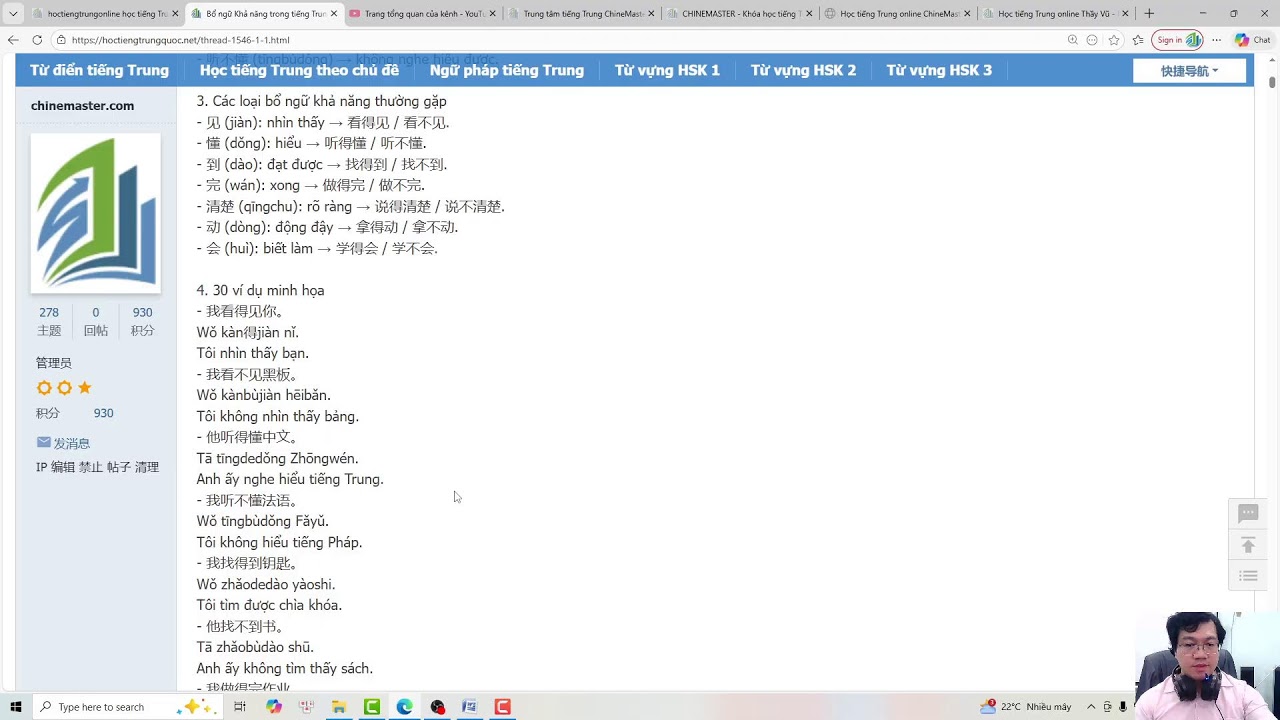Open chinemaster.com author profile link
The image size is (1280, 720).
82,106
